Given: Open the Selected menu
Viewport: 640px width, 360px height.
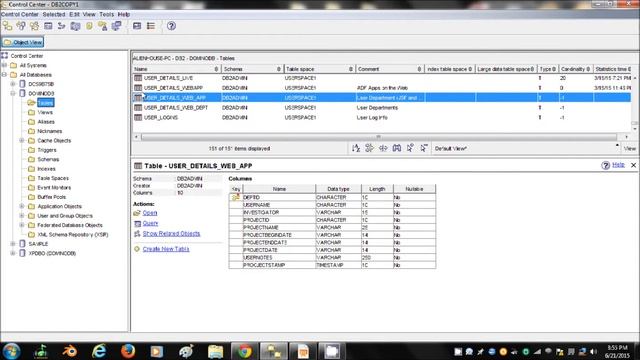Looking at the screenshot, I should pos(54,14).
